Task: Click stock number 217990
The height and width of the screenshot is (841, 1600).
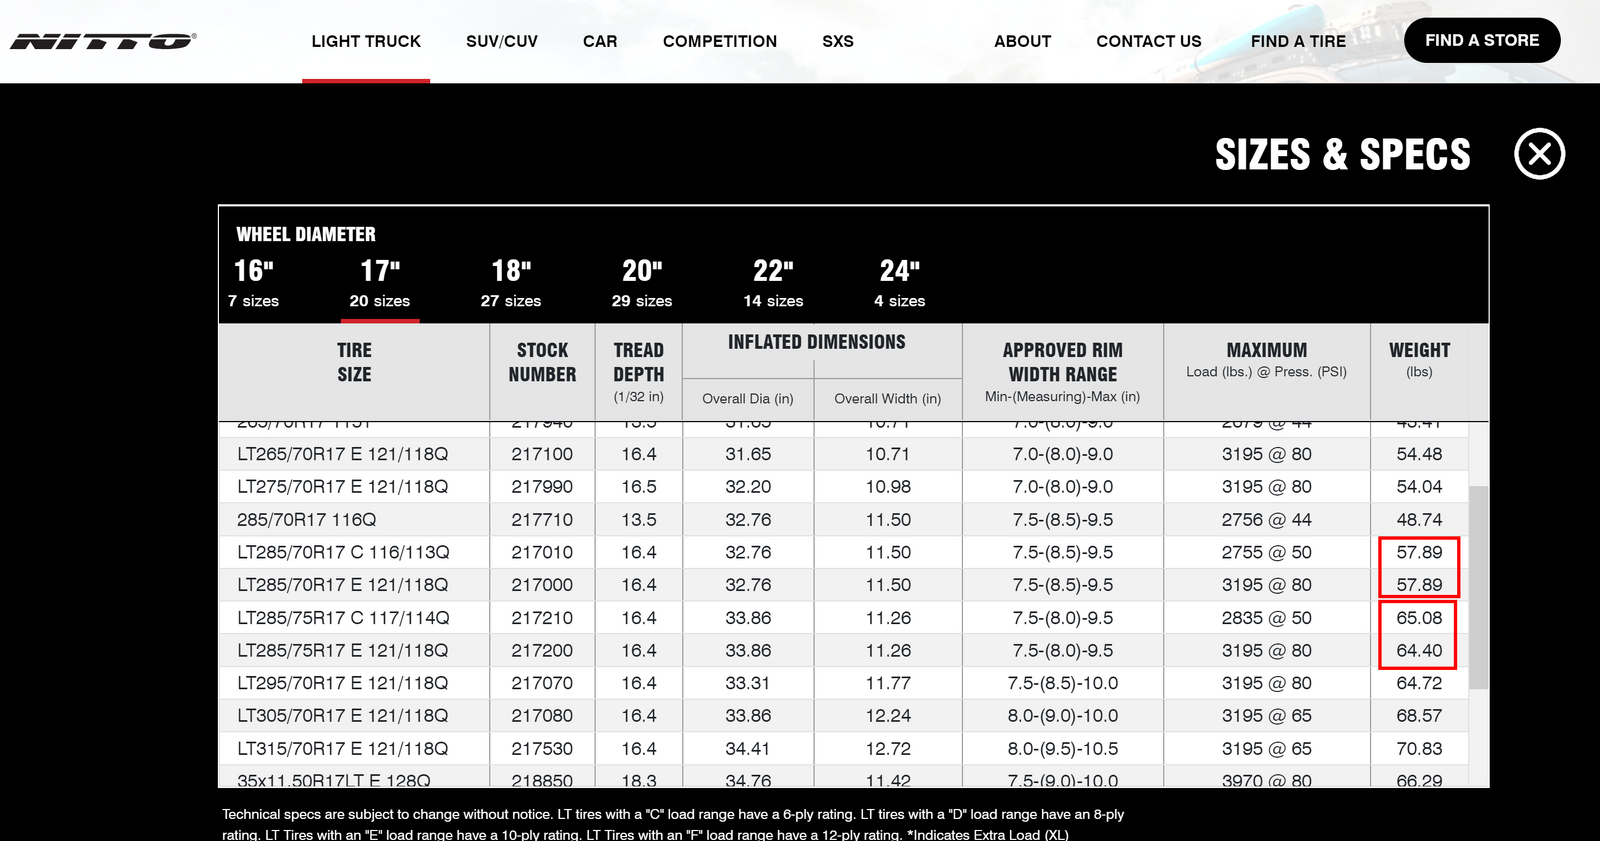Action: point(542,487)
